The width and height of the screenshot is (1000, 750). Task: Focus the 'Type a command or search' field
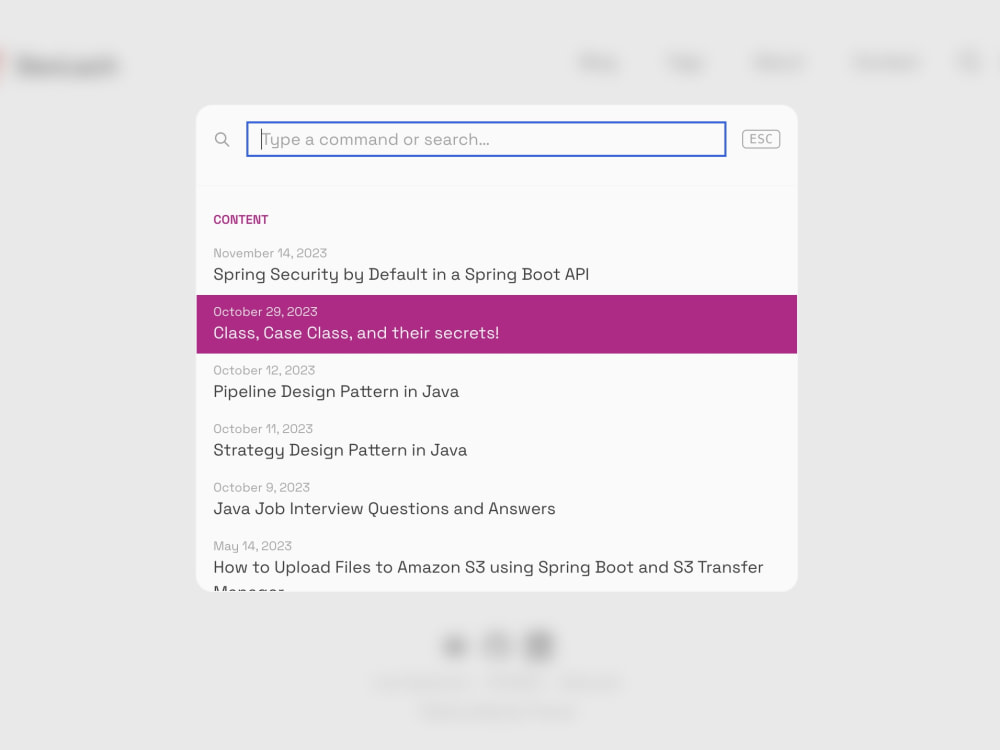486,139
